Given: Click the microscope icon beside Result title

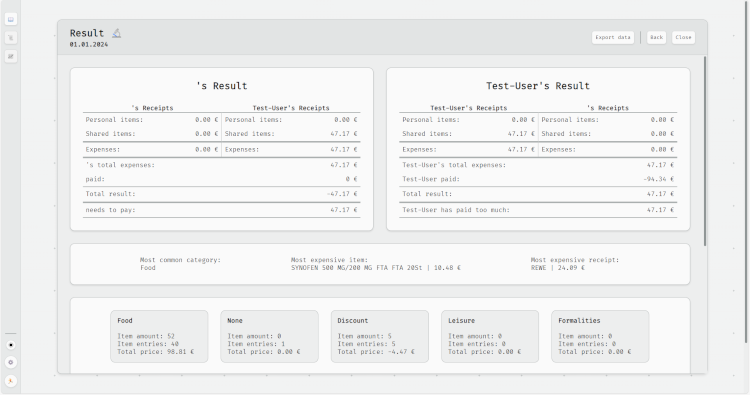Looking at the screenshot, I should (x=117, y=33).
